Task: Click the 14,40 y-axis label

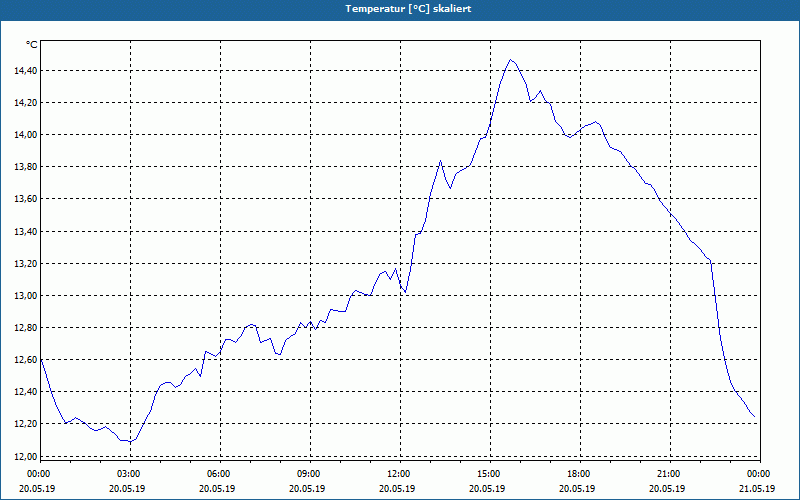Action: (25, 71)
